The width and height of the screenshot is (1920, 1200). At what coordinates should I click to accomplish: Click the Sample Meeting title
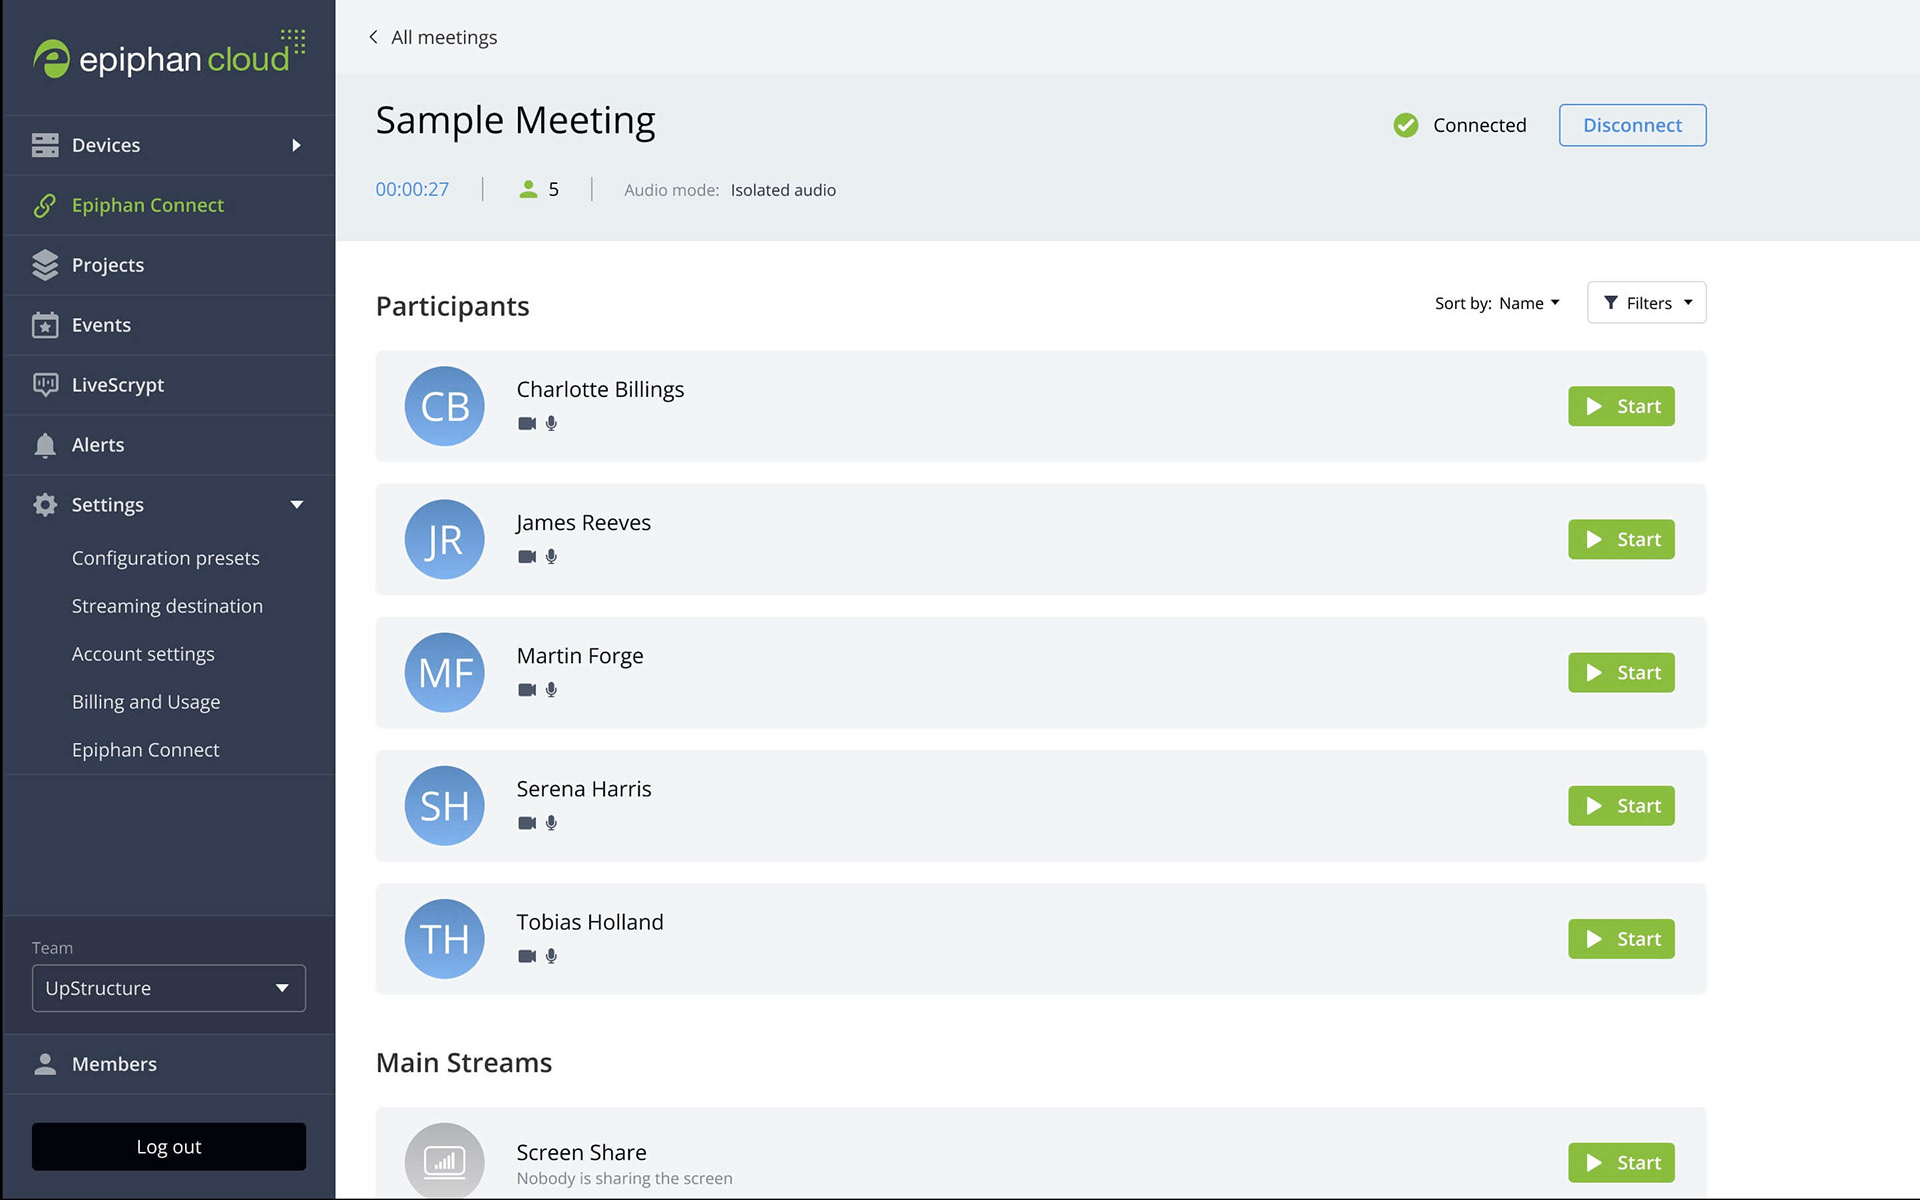pos(515,120)
